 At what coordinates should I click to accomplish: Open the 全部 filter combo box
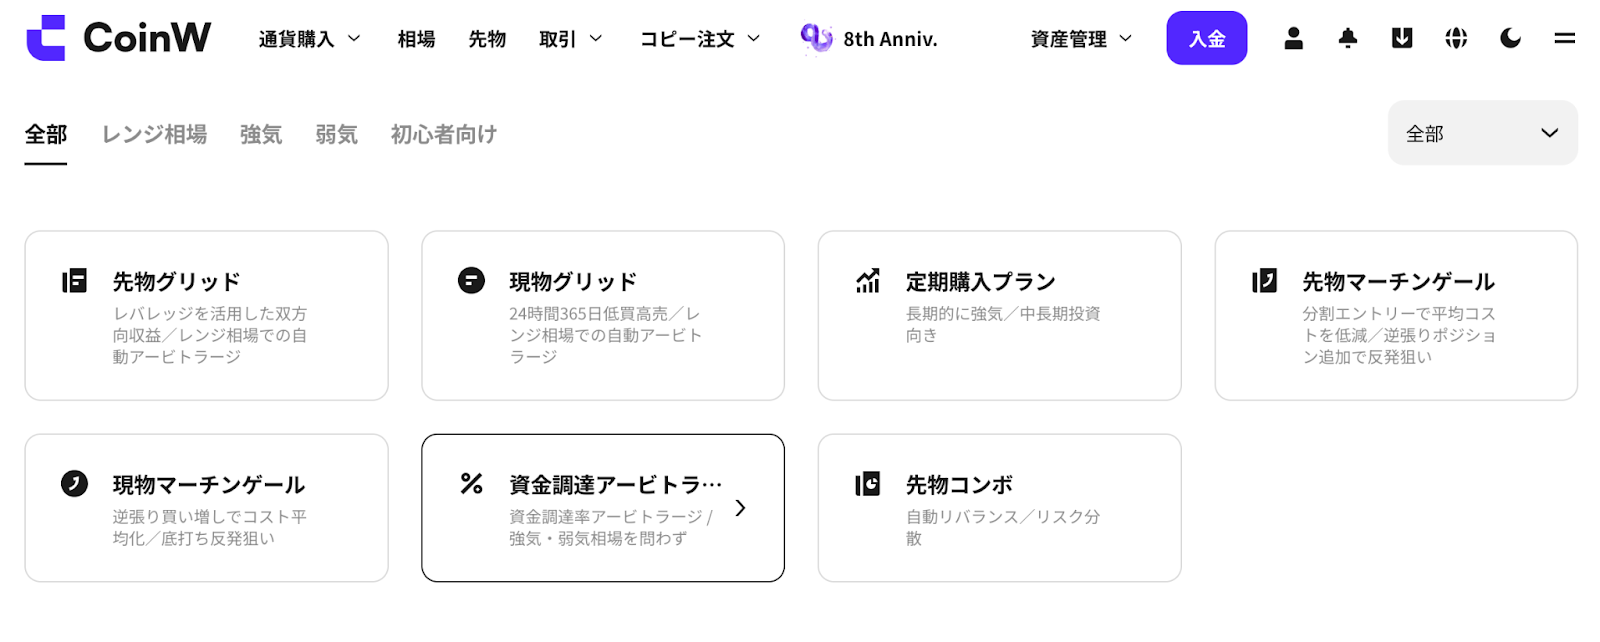click(x=1482, y=133)
